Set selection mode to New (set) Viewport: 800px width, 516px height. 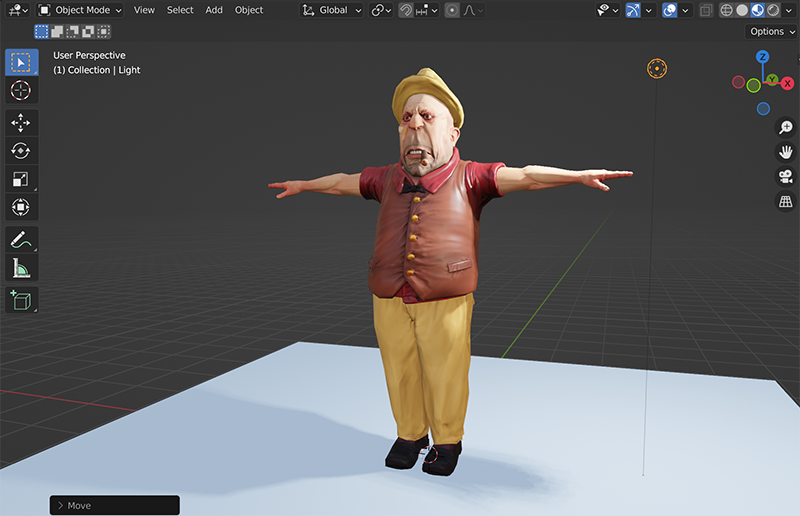click(x=41, y=32)
